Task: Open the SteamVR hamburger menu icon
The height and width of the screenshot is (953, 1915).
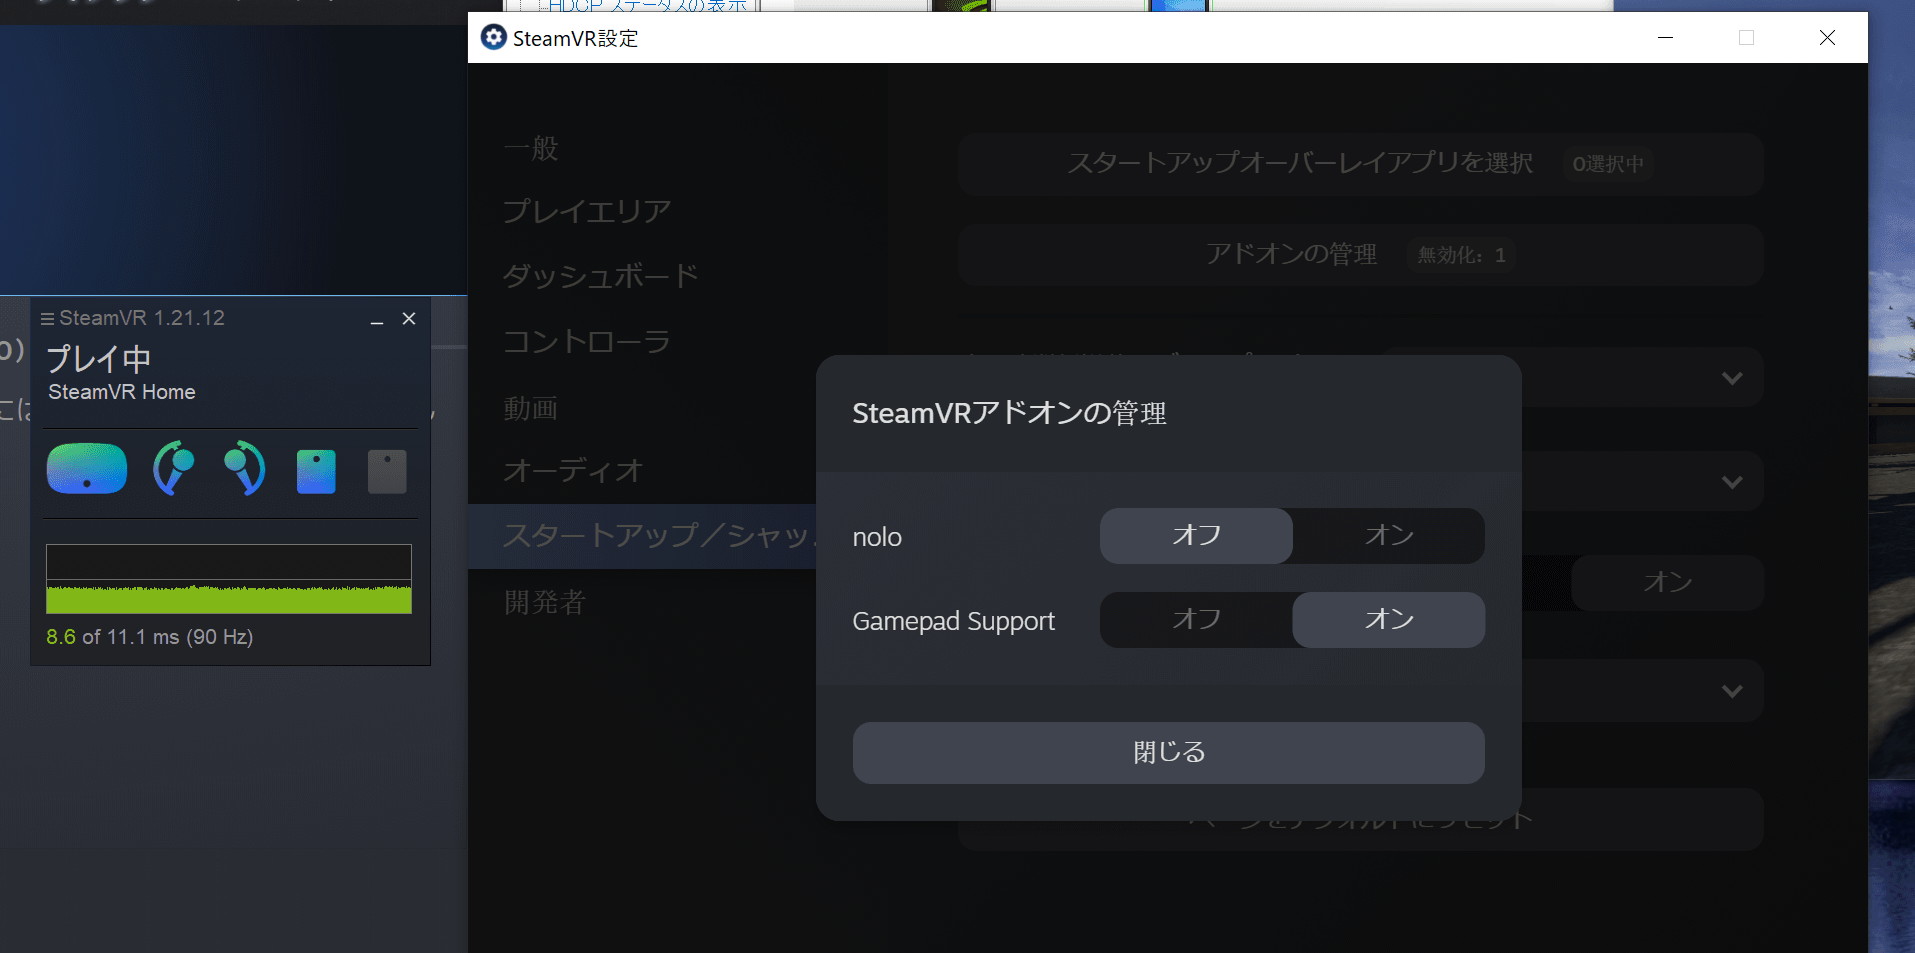Action: tap(47, 319)
